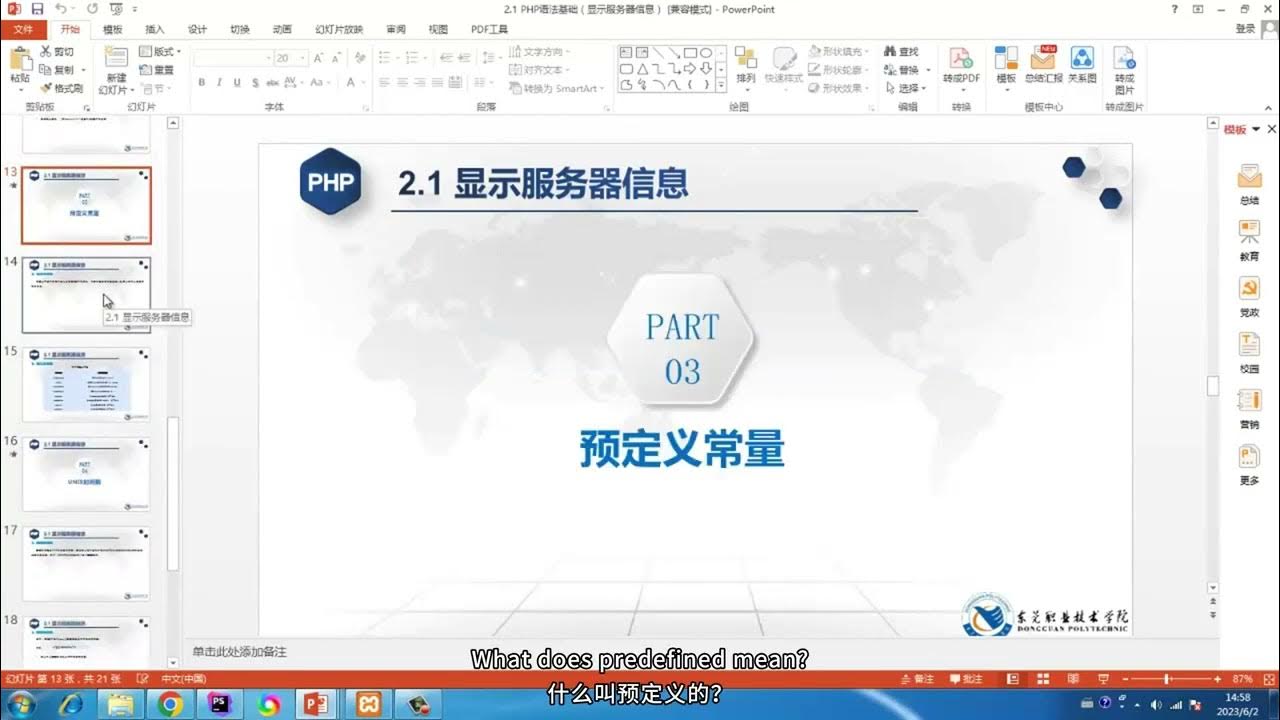
Task: Click the Paste (粘贴) clipboard icon
Action: click(x=20, y=59)
